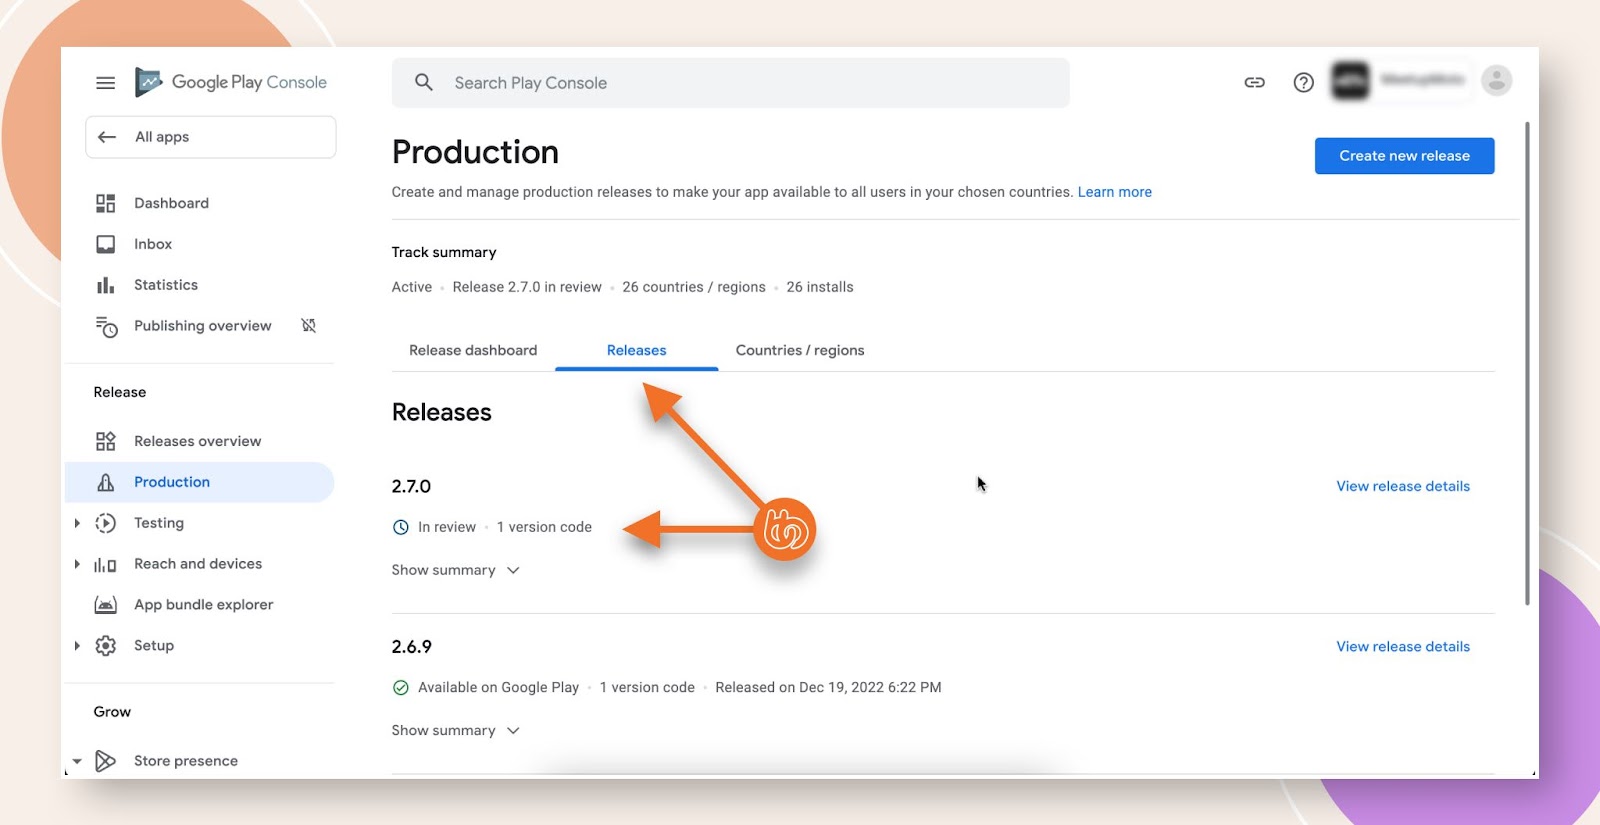Click the 'Active' track status text
Image resolution: width=1600 pixels, height=825 pixels.
click(412, 287)
